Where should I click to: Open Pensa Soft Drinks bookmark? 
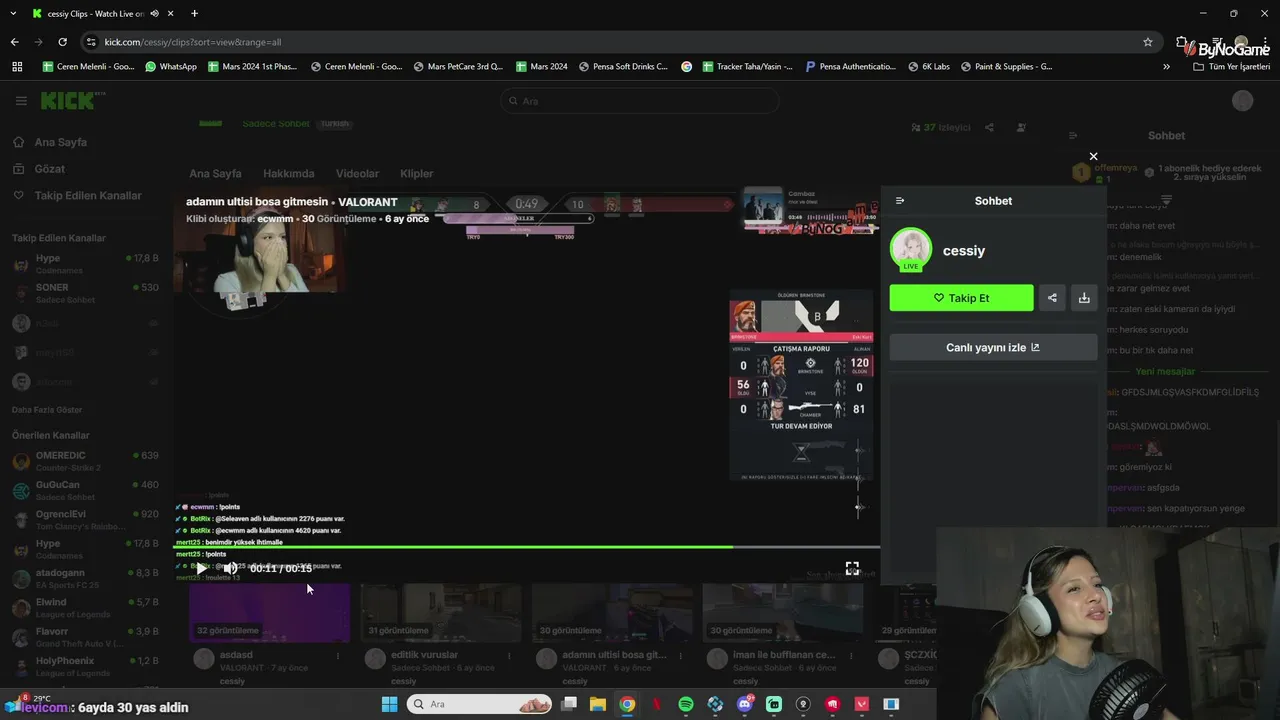622,67
